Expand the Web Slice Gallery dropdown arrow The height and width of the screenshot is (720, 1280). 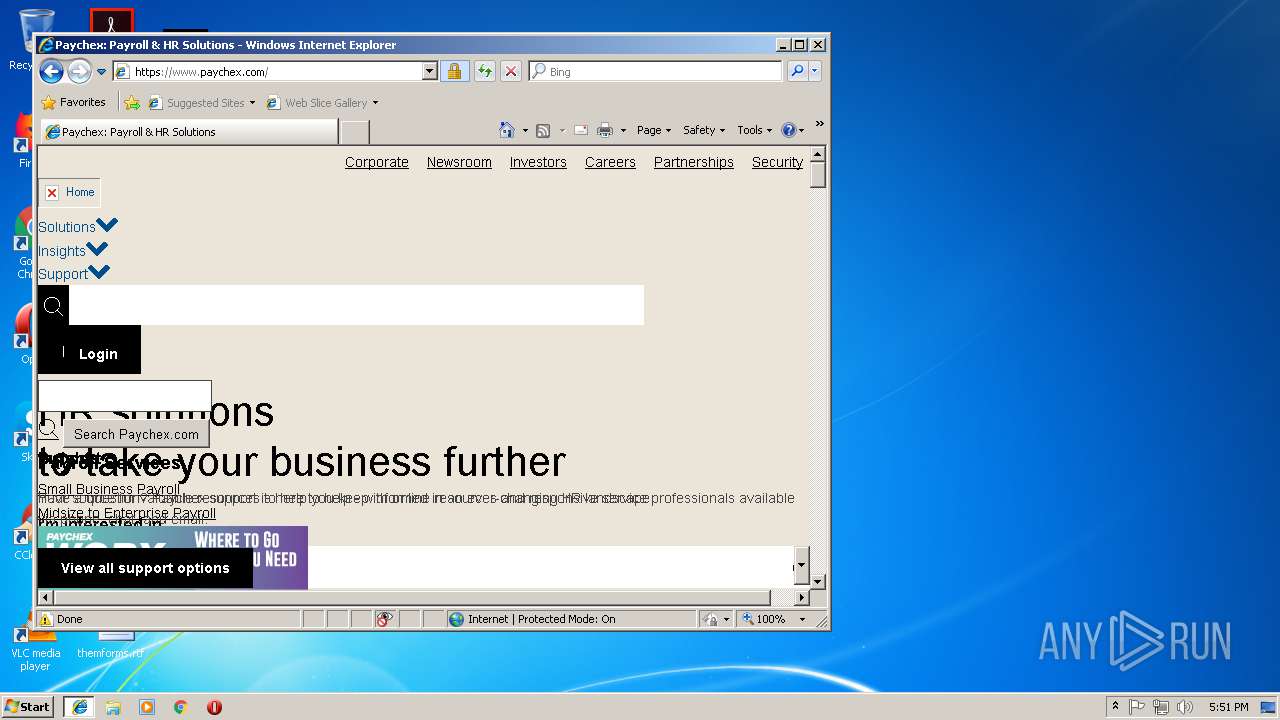pyautogui.click(x=376, y=103)
